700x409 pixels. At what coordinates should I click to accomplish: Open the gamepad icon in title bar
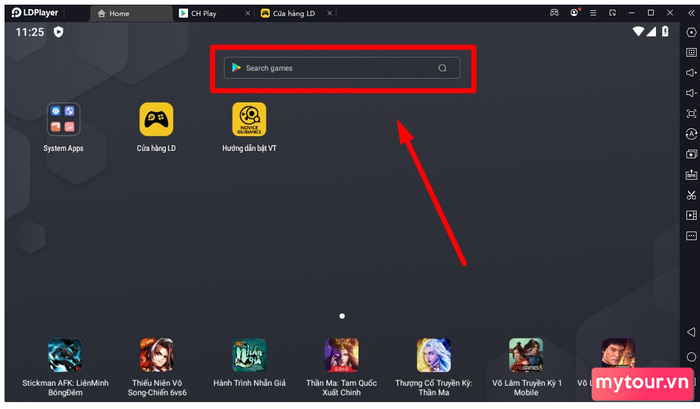tap(554, 13)
